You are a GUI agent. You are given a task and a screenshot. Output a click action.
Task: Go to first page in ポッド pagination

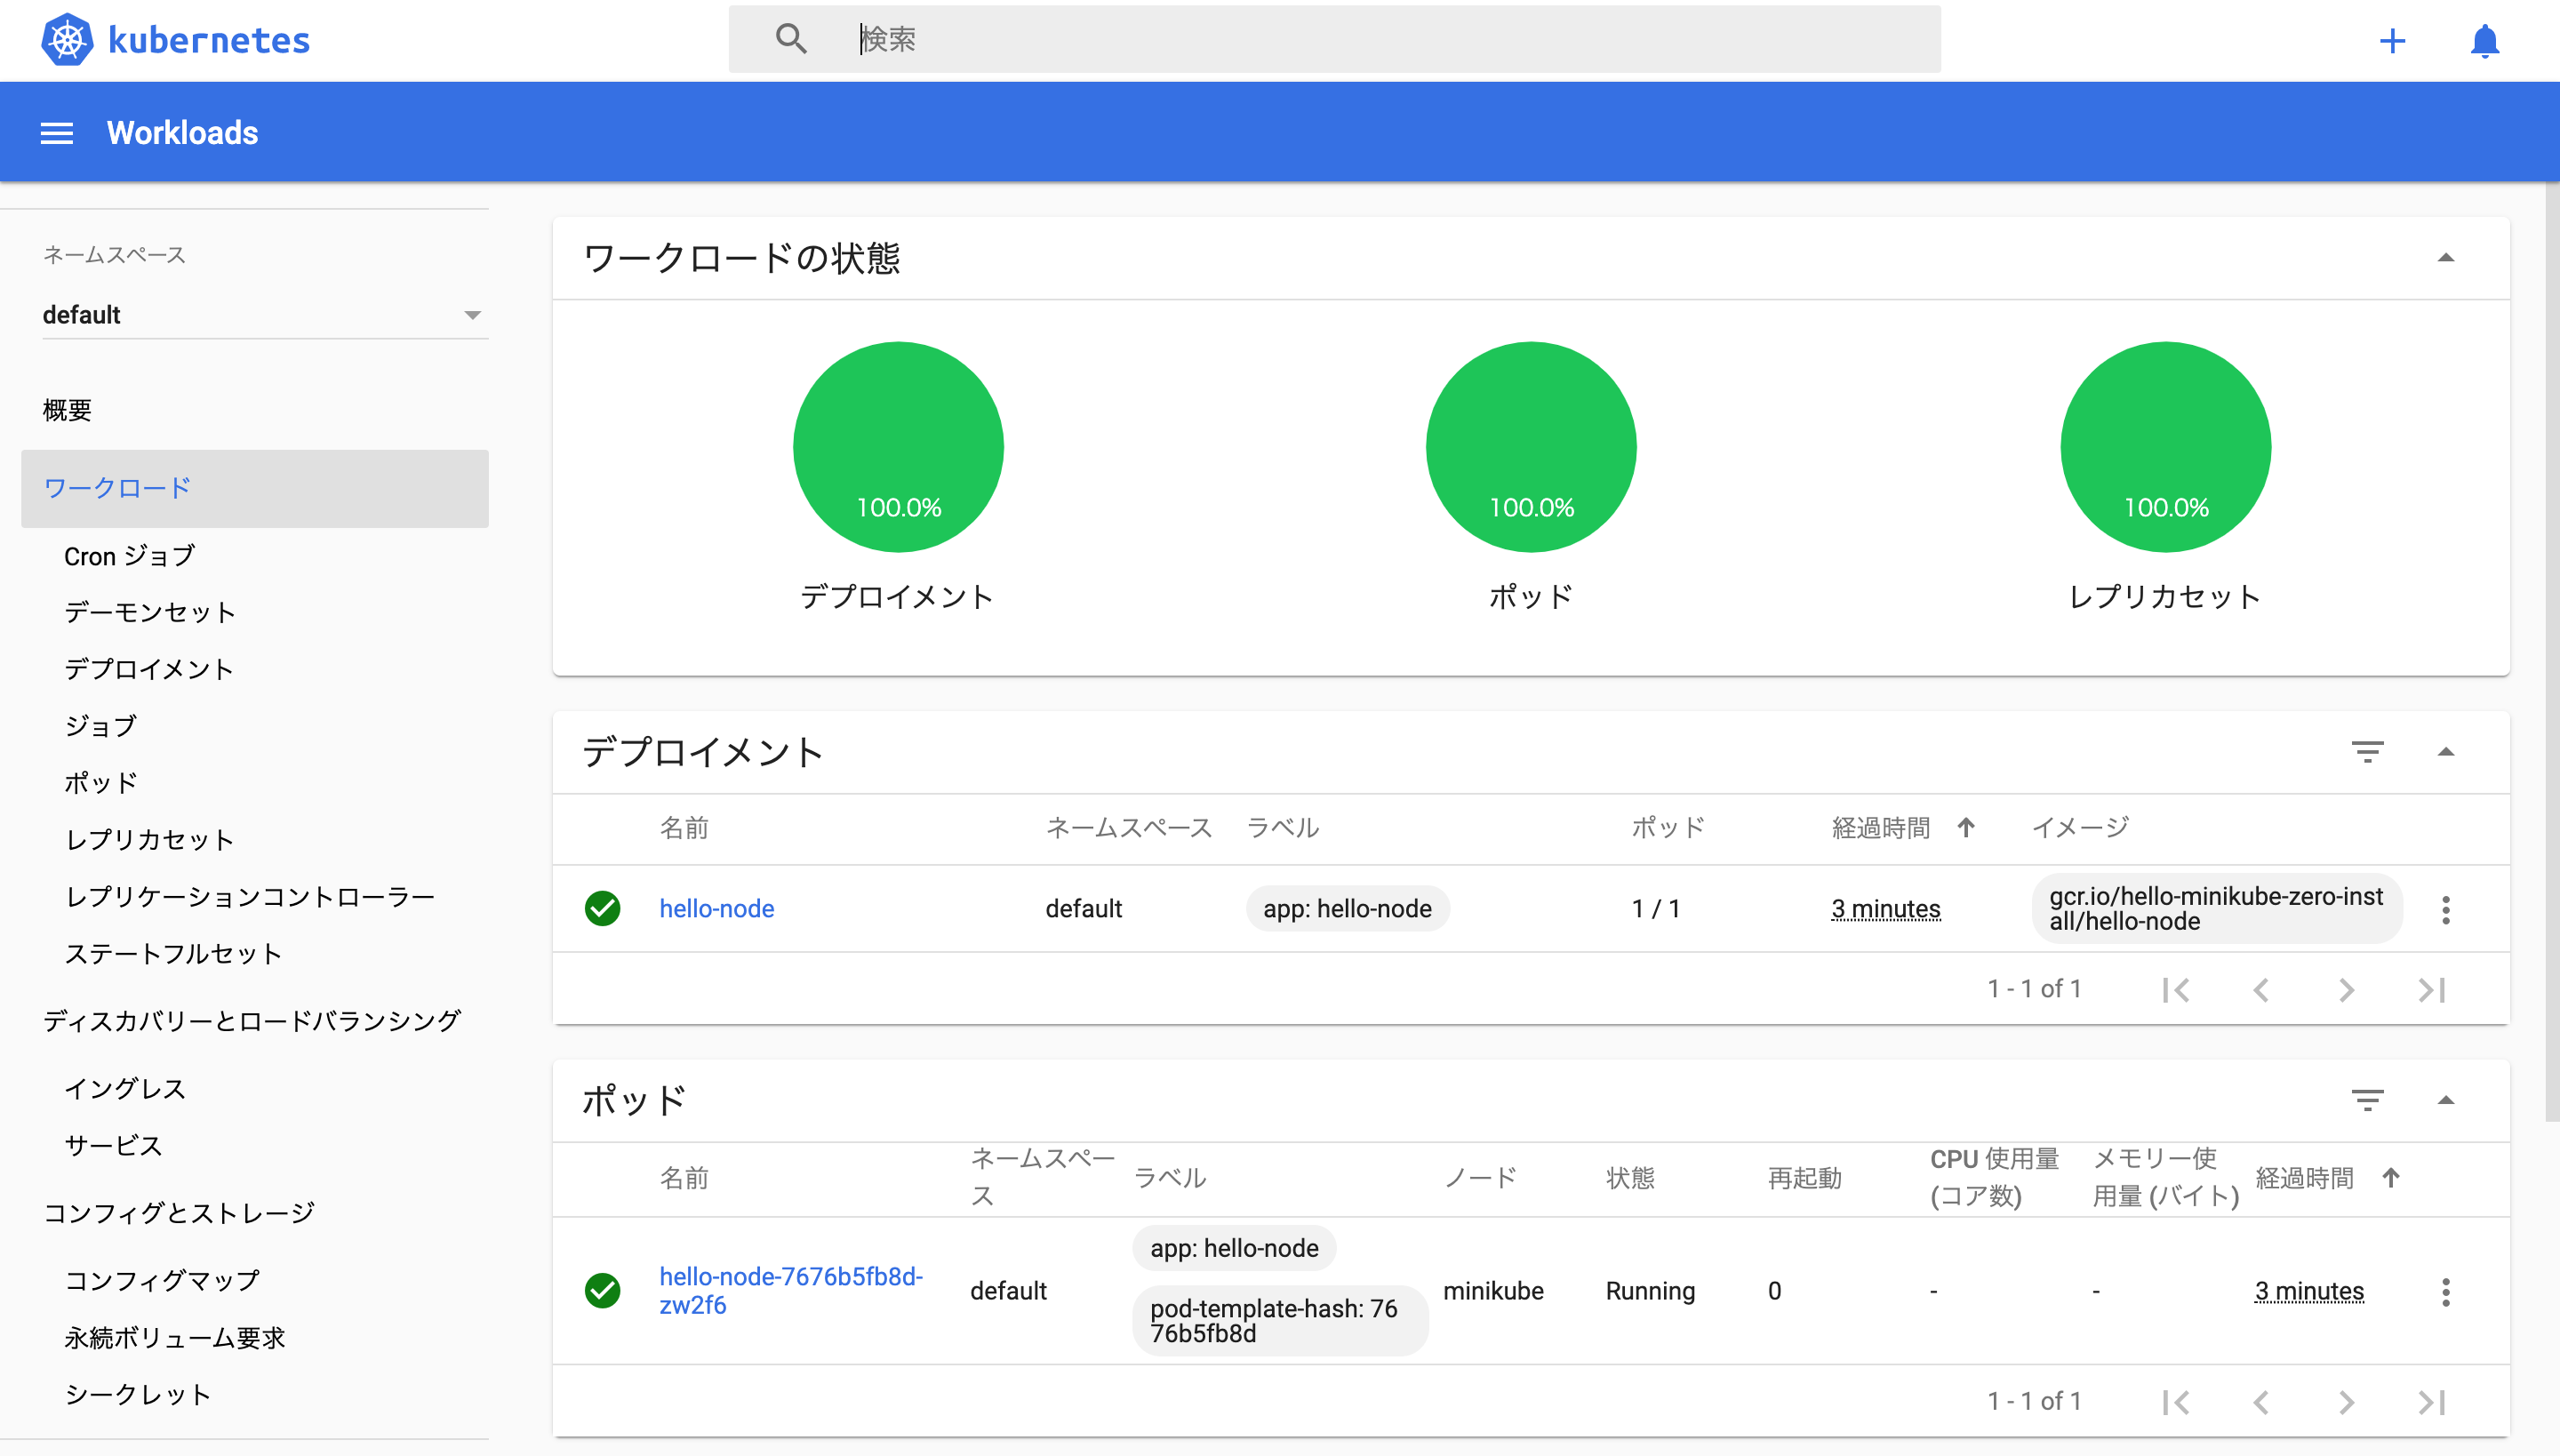click(2176, 1401)
